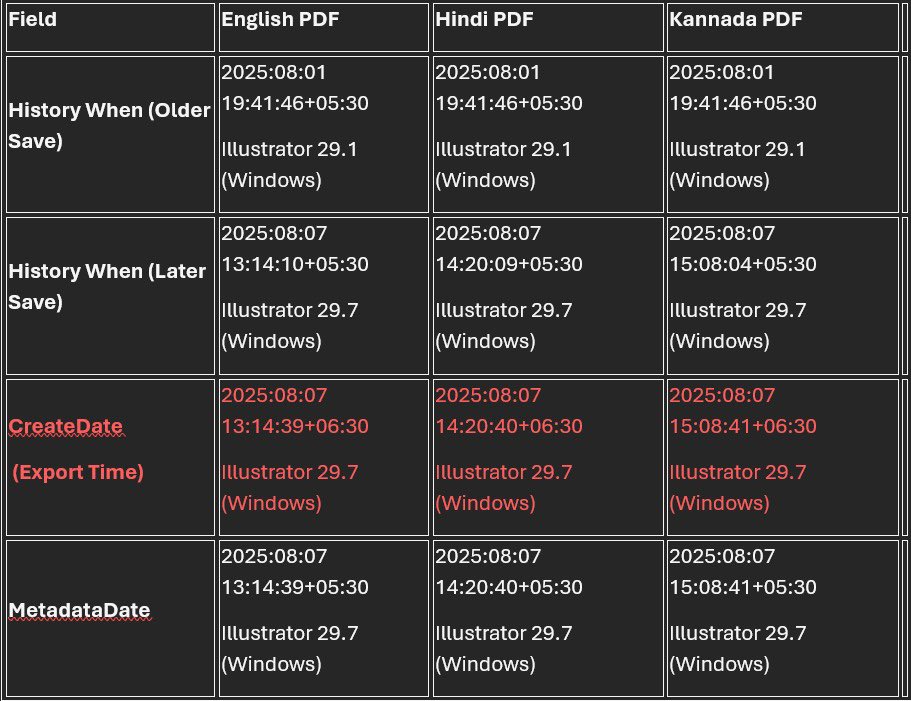
Task: Click the English PDF timestamp 13:14:10+05:30
Action: [294, 265]
